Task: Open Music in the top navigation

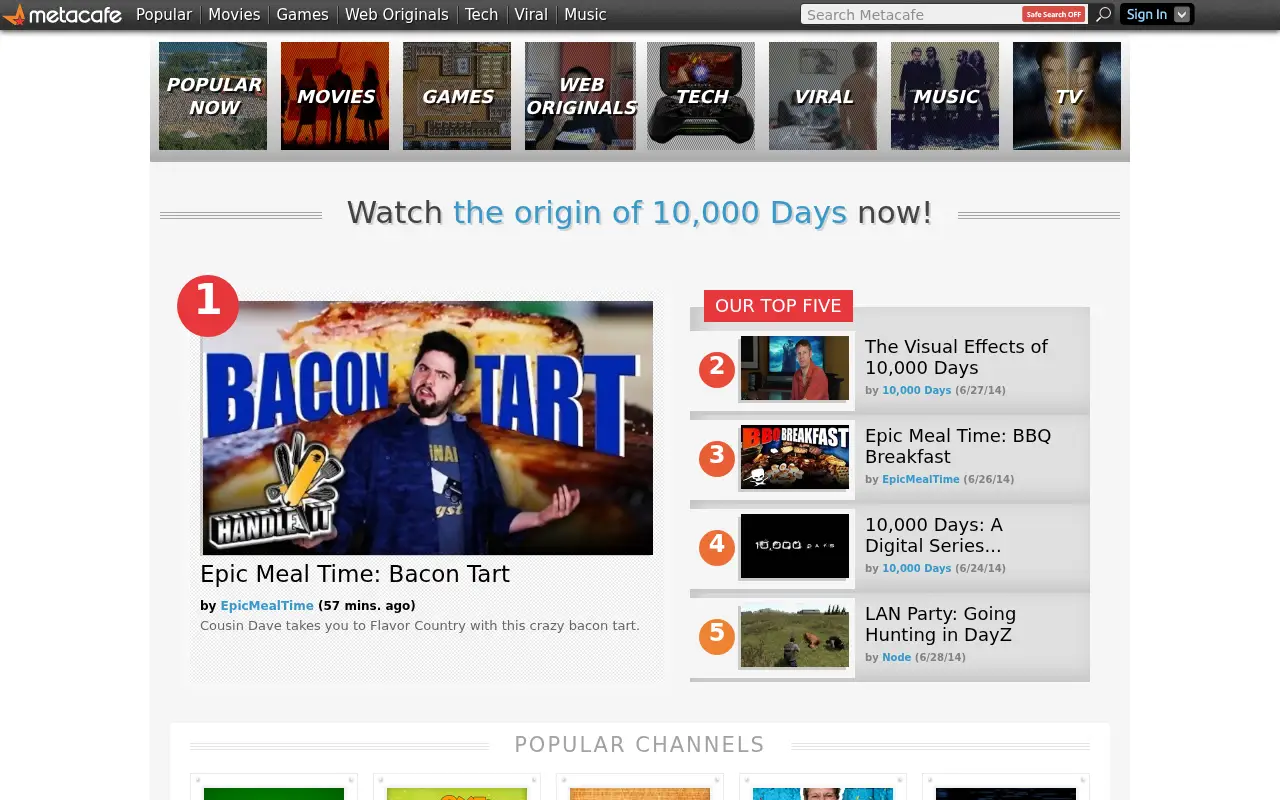Action: 585,14
